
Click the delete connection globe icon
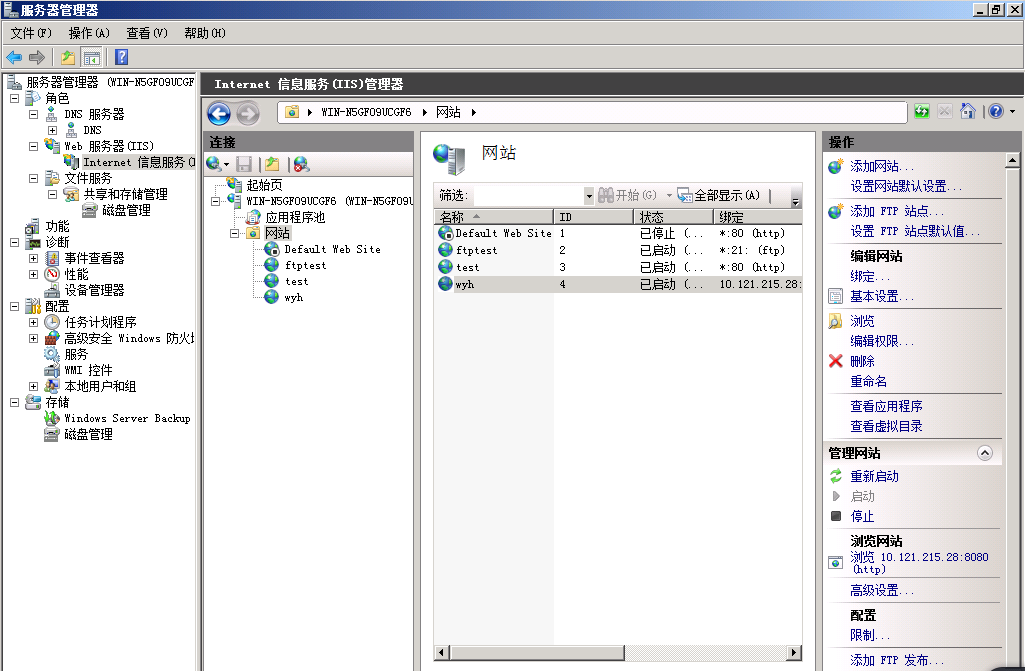coord(301,163)
